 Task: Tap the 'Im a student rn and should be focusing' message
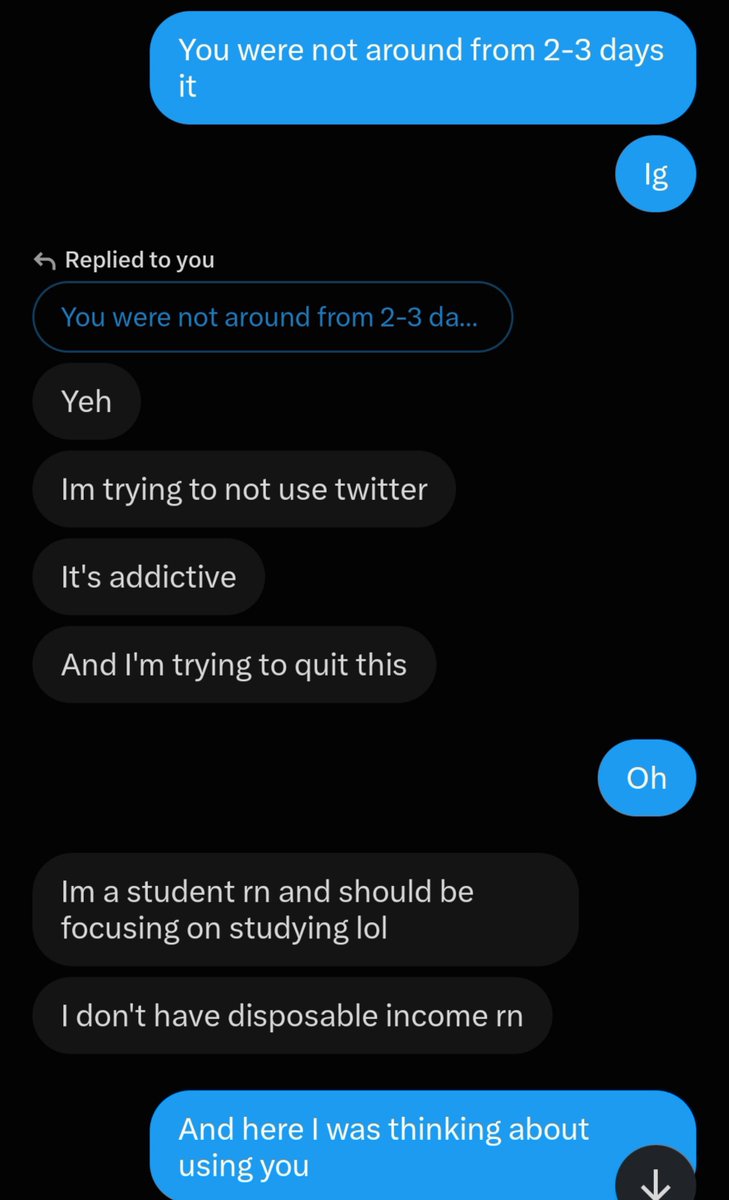(305, 909)
